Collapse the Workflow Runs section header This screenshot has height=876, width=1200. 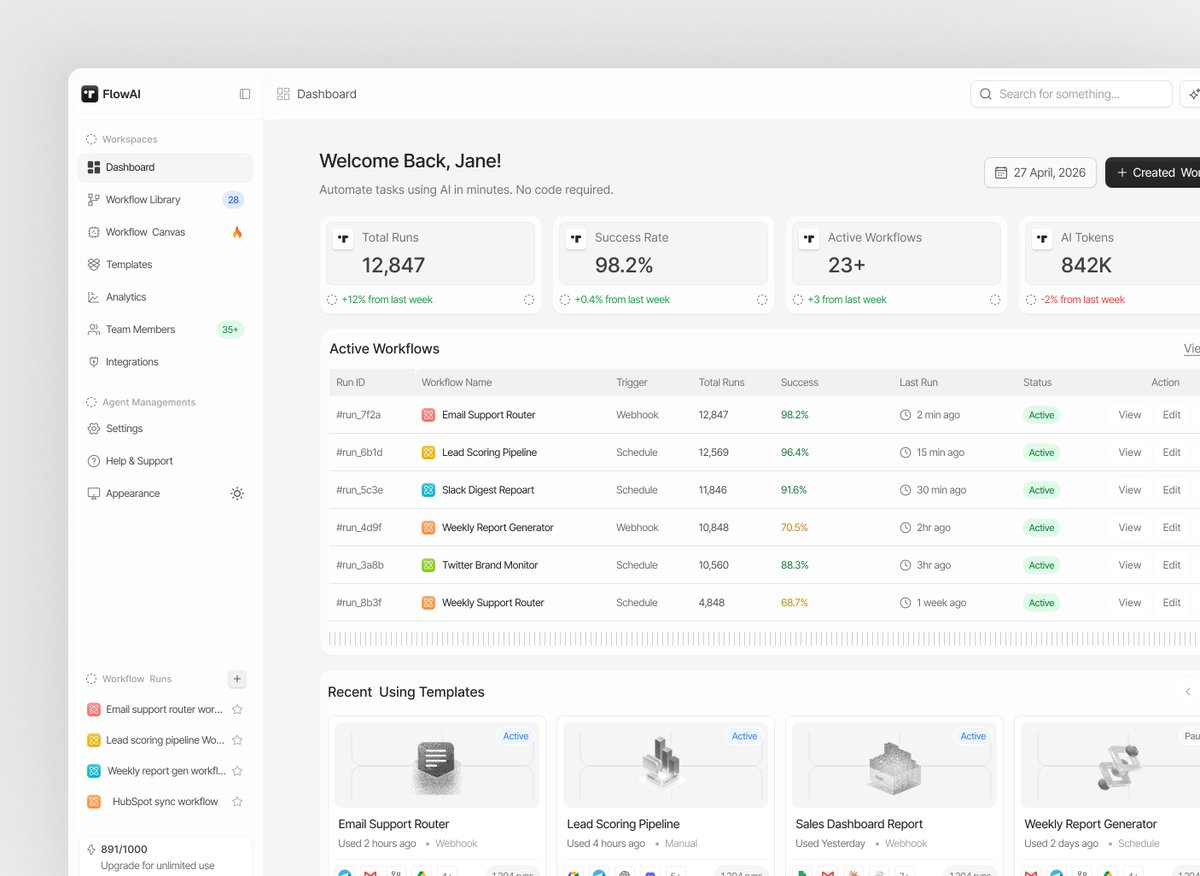128,679
